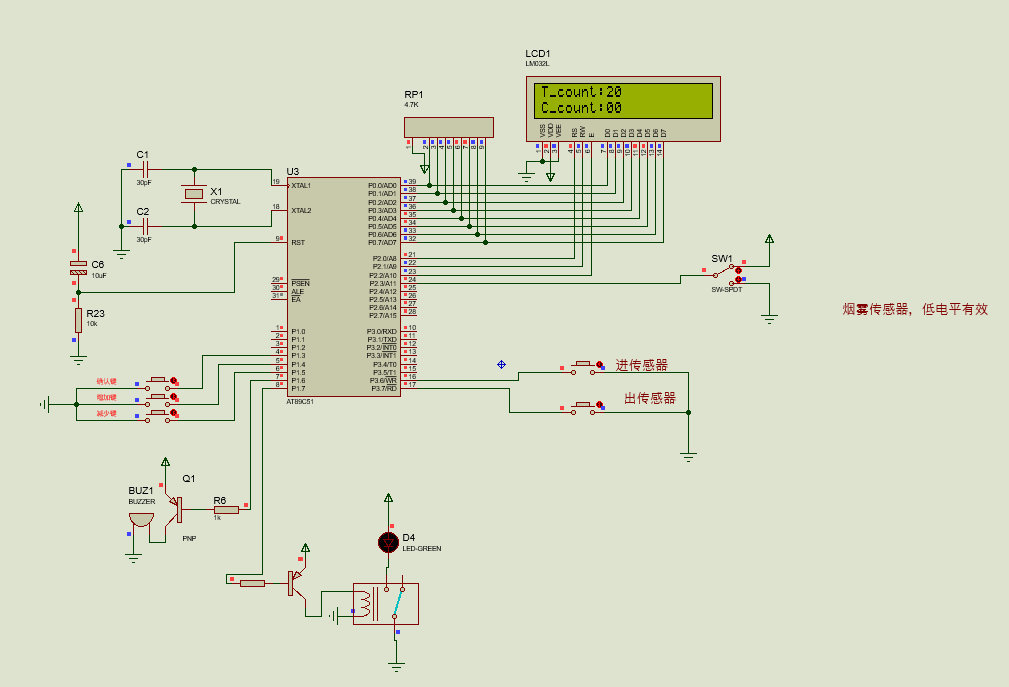Toggle the 增加键 button's red actuator
Viewport: 1009px width, 687px height.
[x=174, y=397]
